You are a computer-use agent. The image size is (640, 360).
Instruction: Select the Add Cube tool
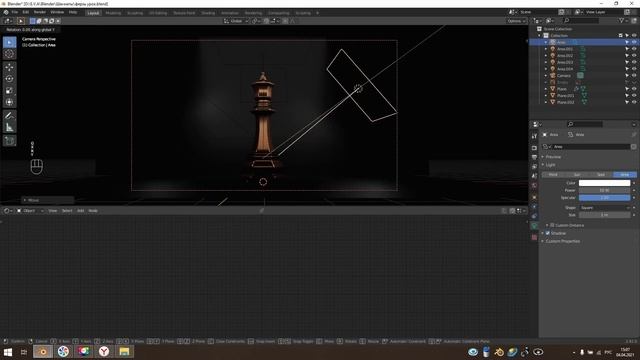[9, 141]
